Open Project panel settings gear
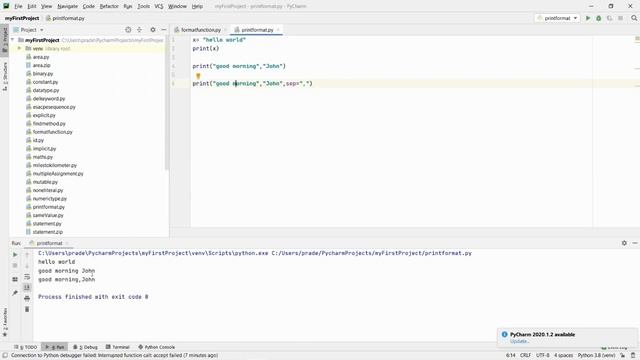640x360 pixels. tap(153, 30)
